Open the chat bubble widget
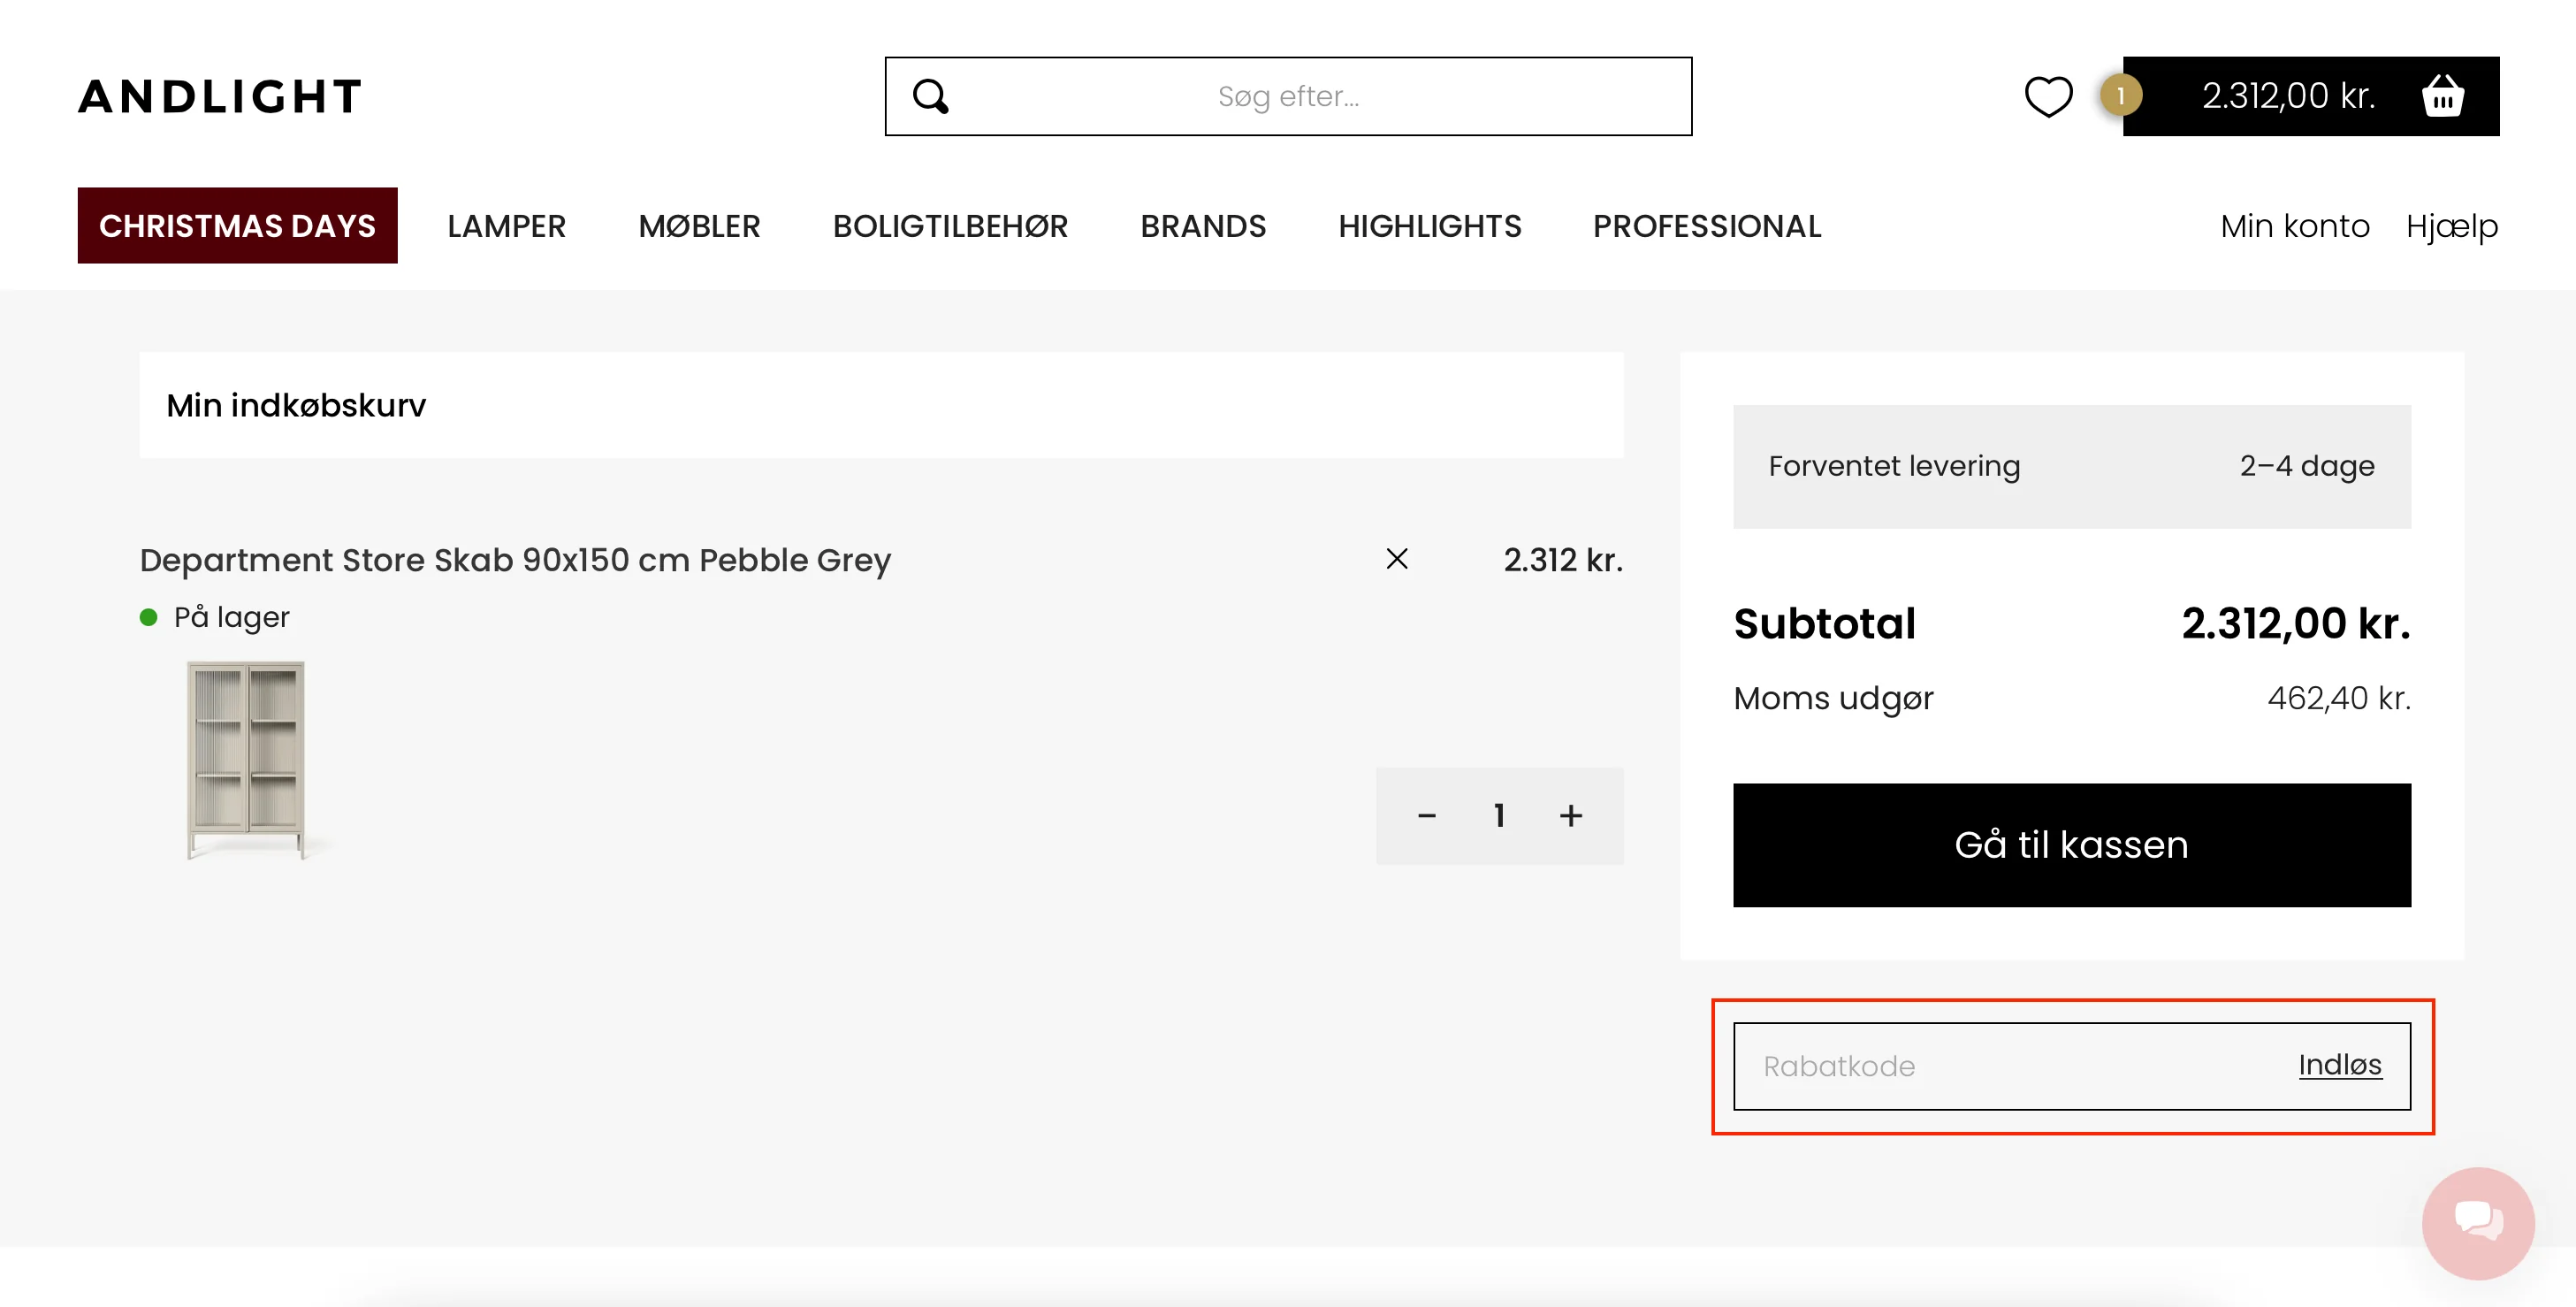 point(2478,1222)
